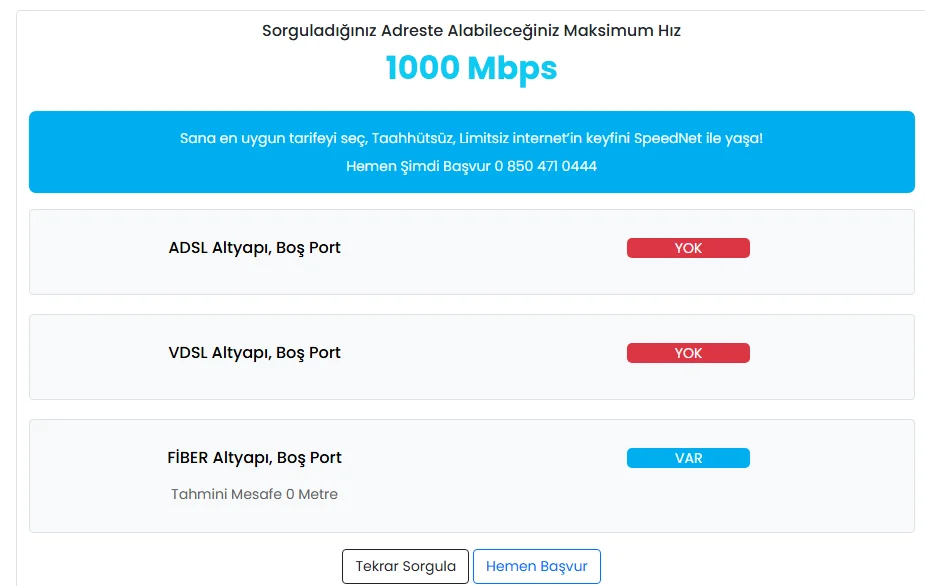Screen dimensions: 925x586
Task: Click 'Sana en uygun tarifeyi seç' banner text
Action: [x=273, y=138]
